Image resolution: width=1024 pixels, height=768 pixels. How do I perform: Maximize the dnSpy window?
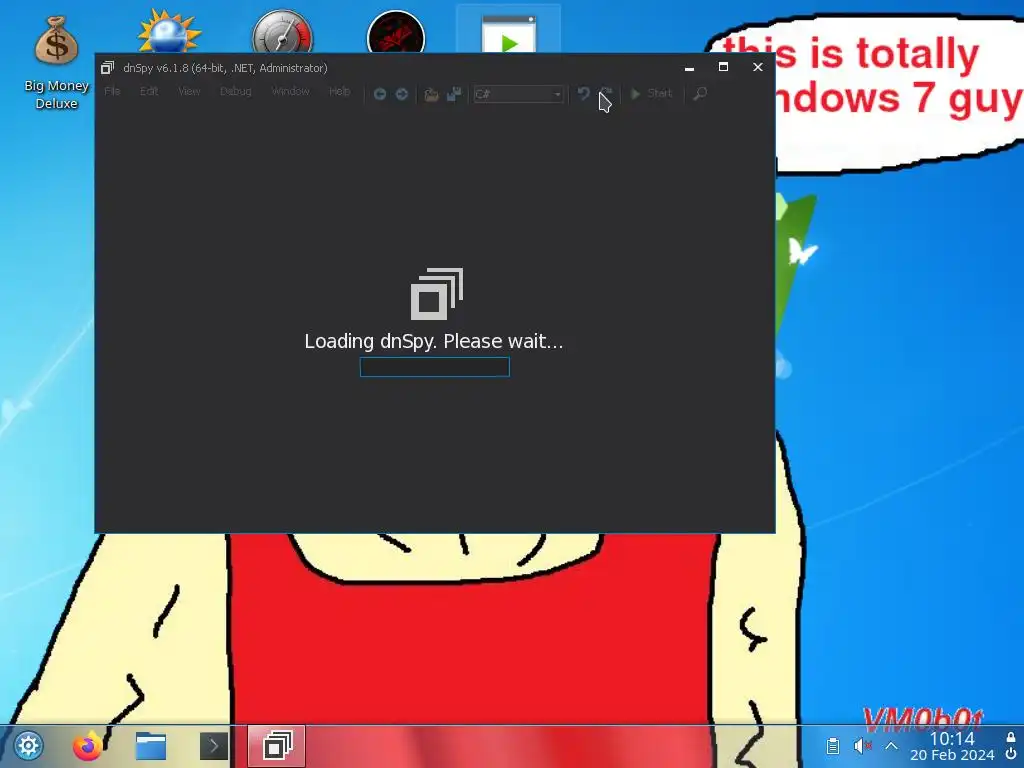tap(723, 67)
